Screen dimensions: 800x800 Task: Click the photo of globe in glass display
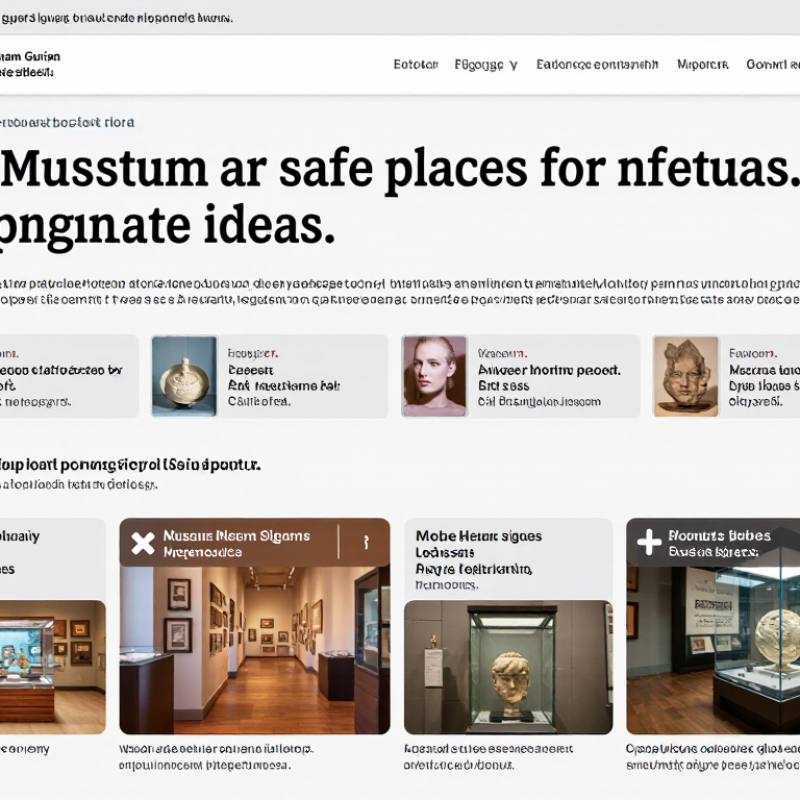[x=713, y=650]
